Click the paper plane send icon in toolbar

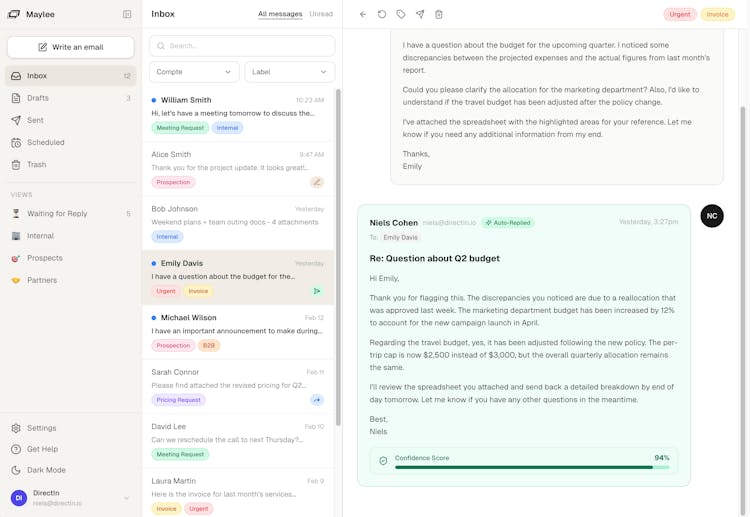420,15
